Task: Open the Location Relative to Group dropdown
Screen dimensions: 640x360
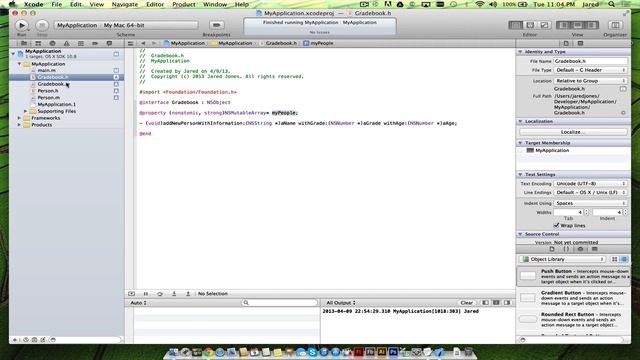Action: [590, 81]
